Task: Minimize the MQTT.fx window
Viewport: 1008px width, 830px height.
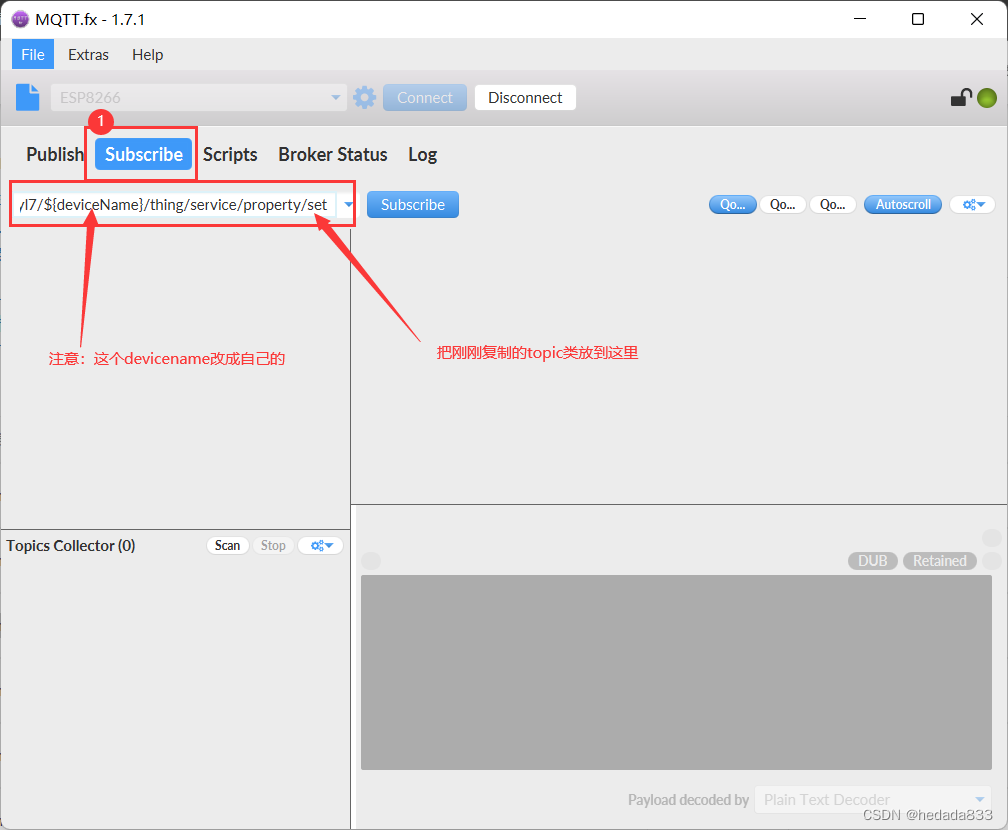Action: point(860,19)
